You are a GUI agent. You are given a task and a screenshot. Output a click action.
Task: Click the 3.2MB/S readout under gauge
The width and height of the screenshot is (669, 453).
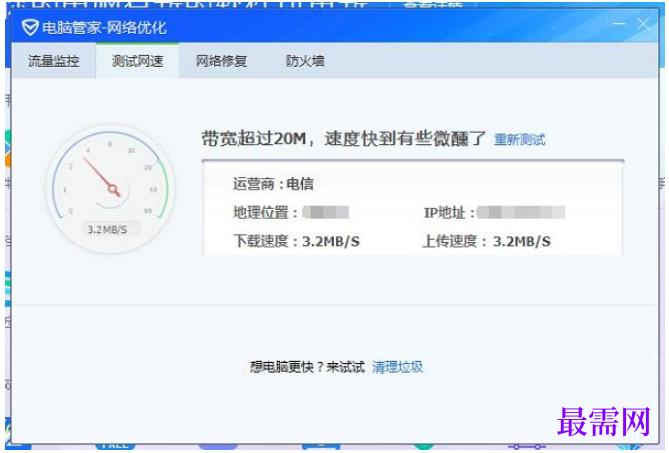tap(108, 229)
